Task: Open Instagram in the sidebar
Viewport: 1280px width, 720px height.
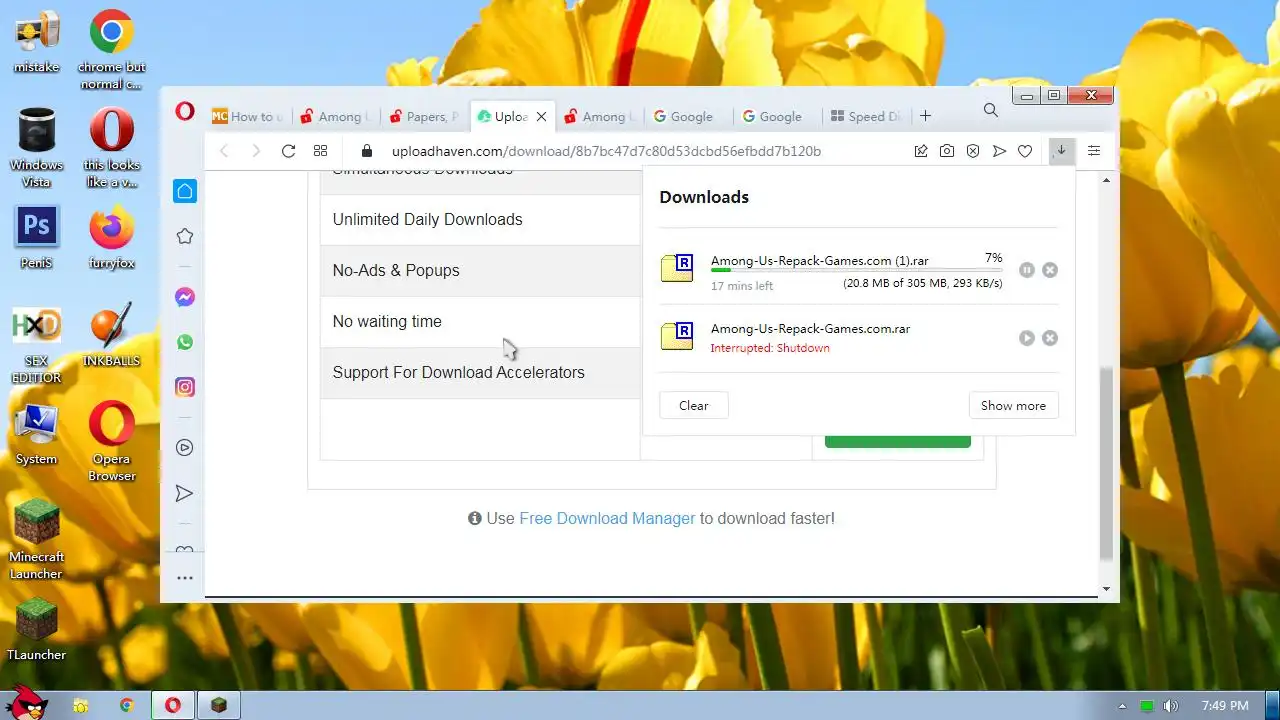Action: (185, 387)
